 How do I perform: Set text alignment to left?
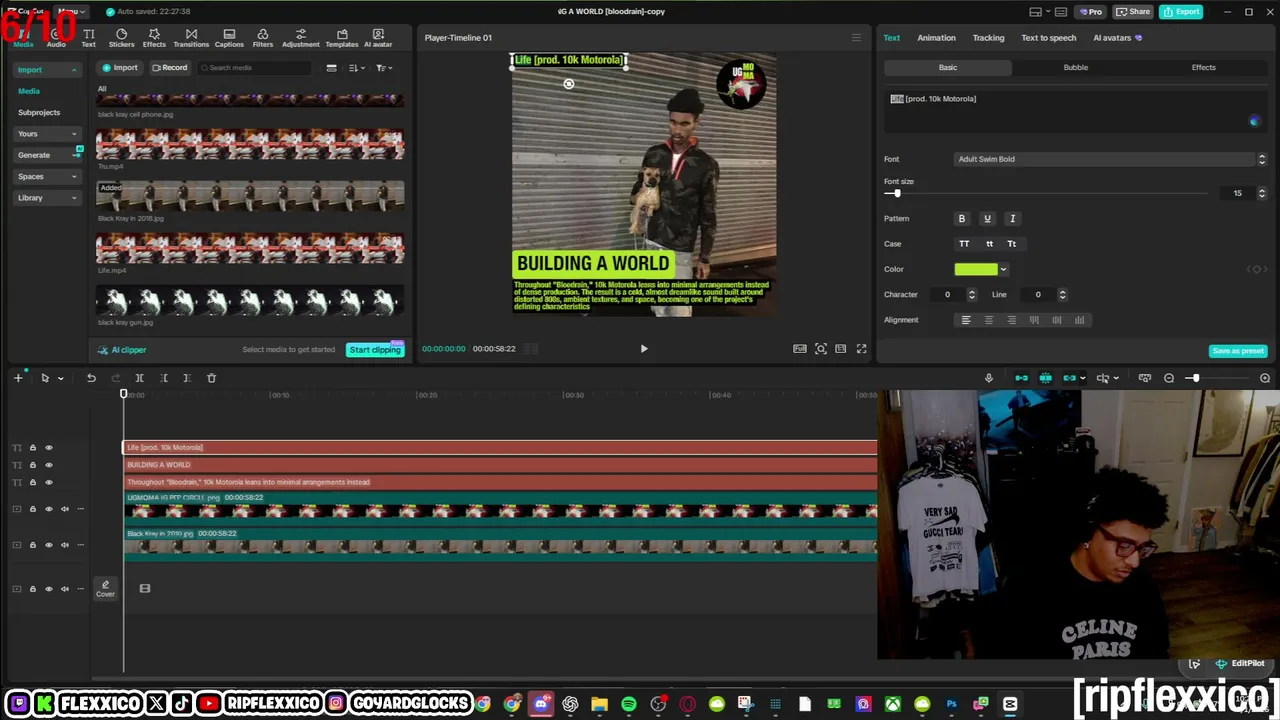click(x=966, y=320)
